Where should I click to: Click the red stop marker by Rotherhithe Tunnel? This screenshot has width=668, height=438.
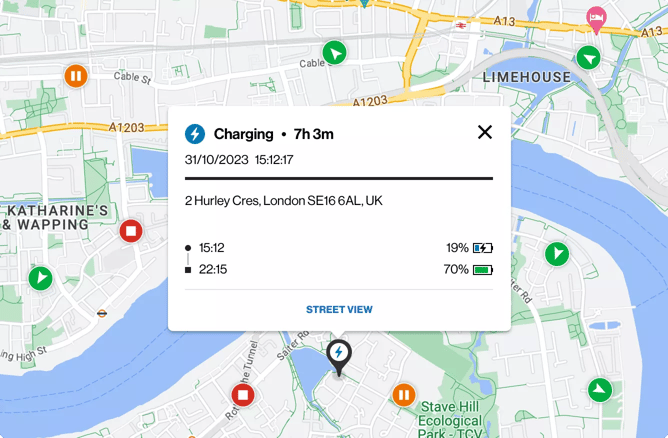click(x=242, y=395)
